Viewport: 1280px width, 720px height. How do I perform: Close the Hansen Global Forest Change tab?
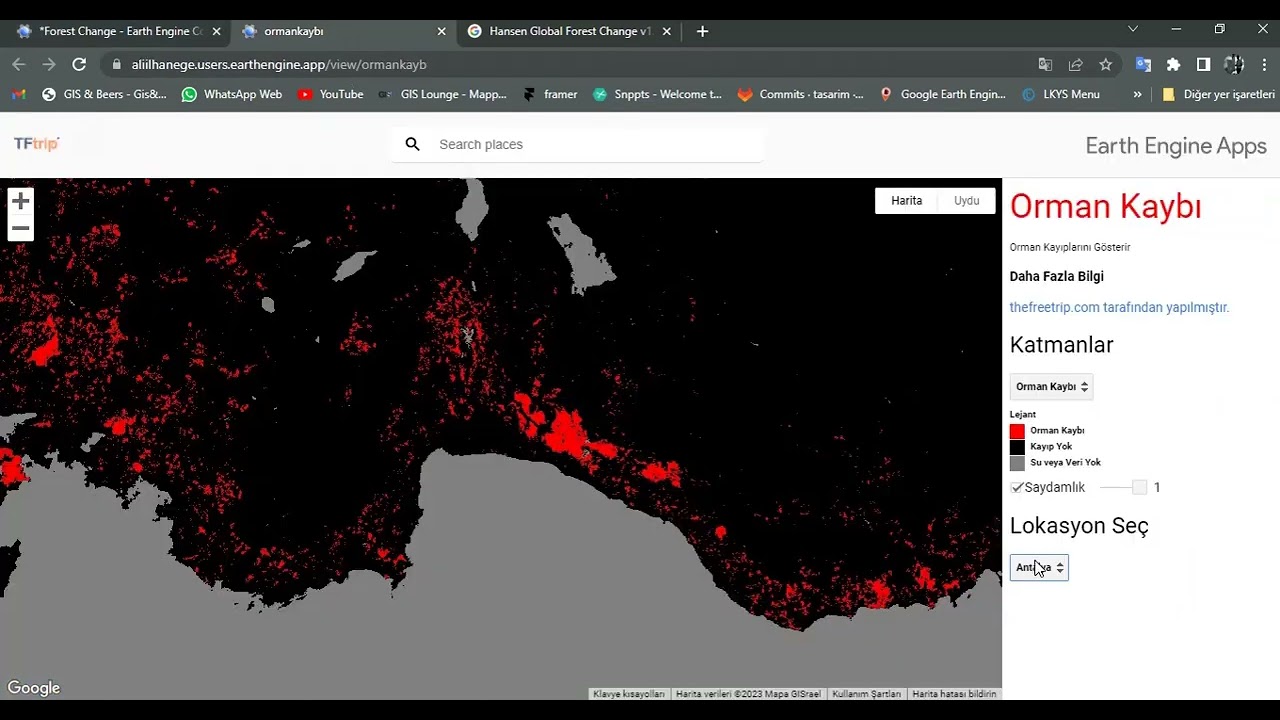click(666, 31)
